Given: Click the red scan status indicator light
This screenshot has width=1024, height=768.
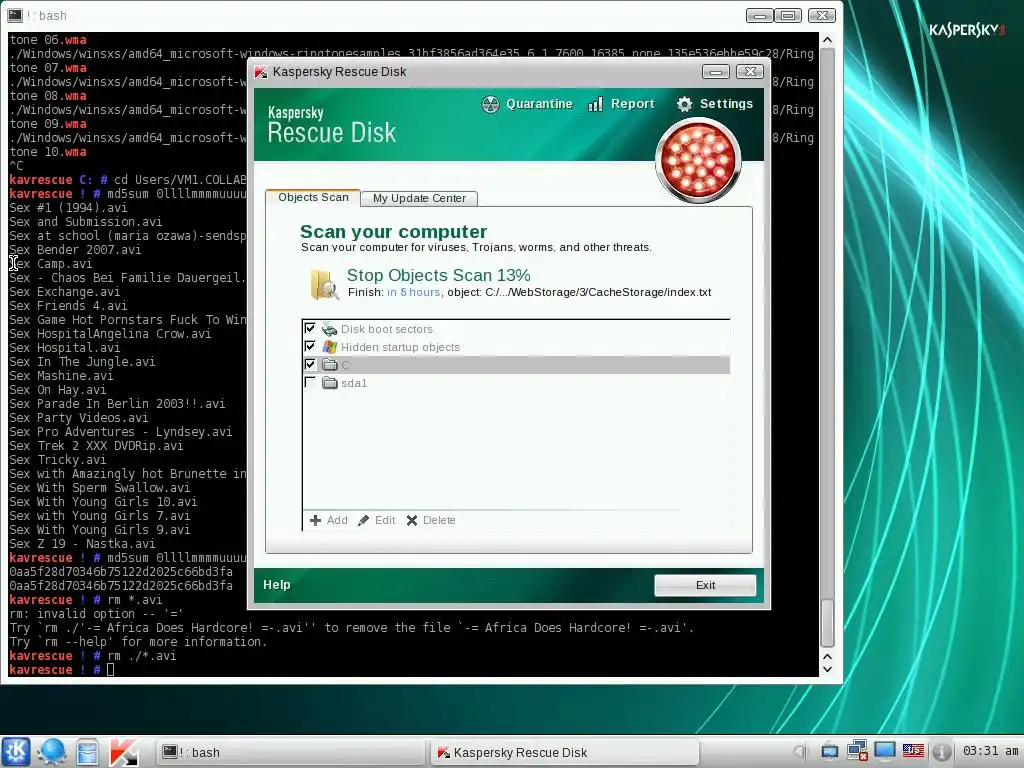Looking at the screenshot, I should coord(698,160).
